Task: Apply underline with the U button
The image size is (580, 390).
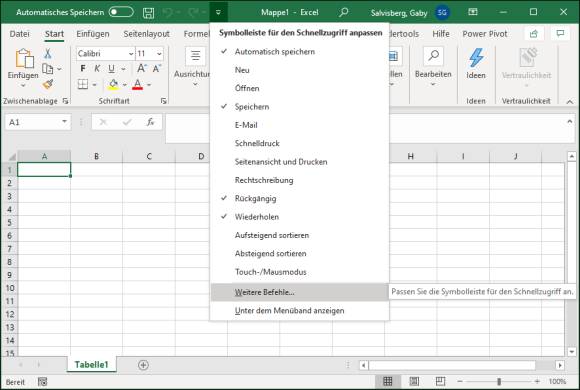Action: click(x=111, y=68)
